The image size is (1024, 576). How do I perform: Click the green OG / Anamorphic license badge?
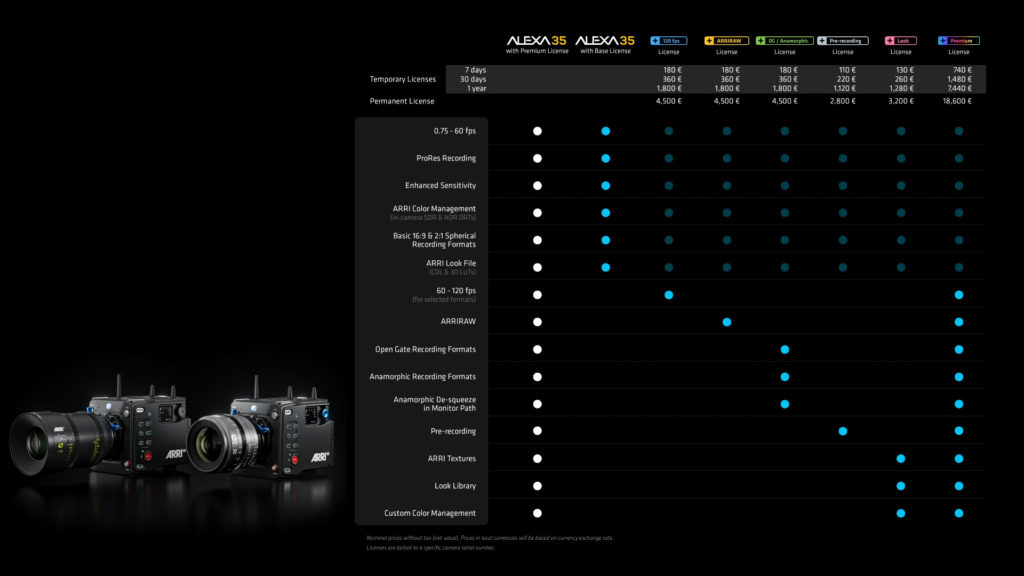784,40
